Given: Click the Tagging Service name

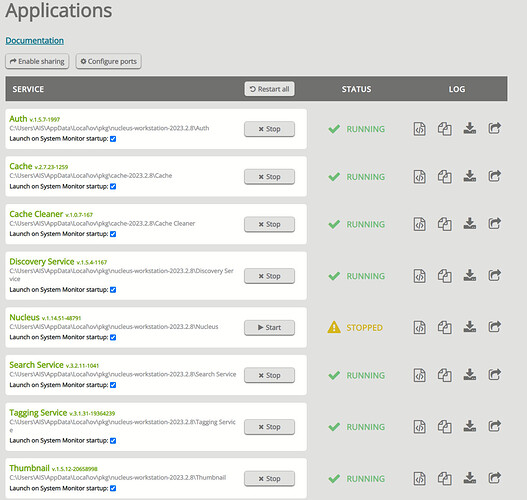Looking at the screenshot, I should coord(38,413).
